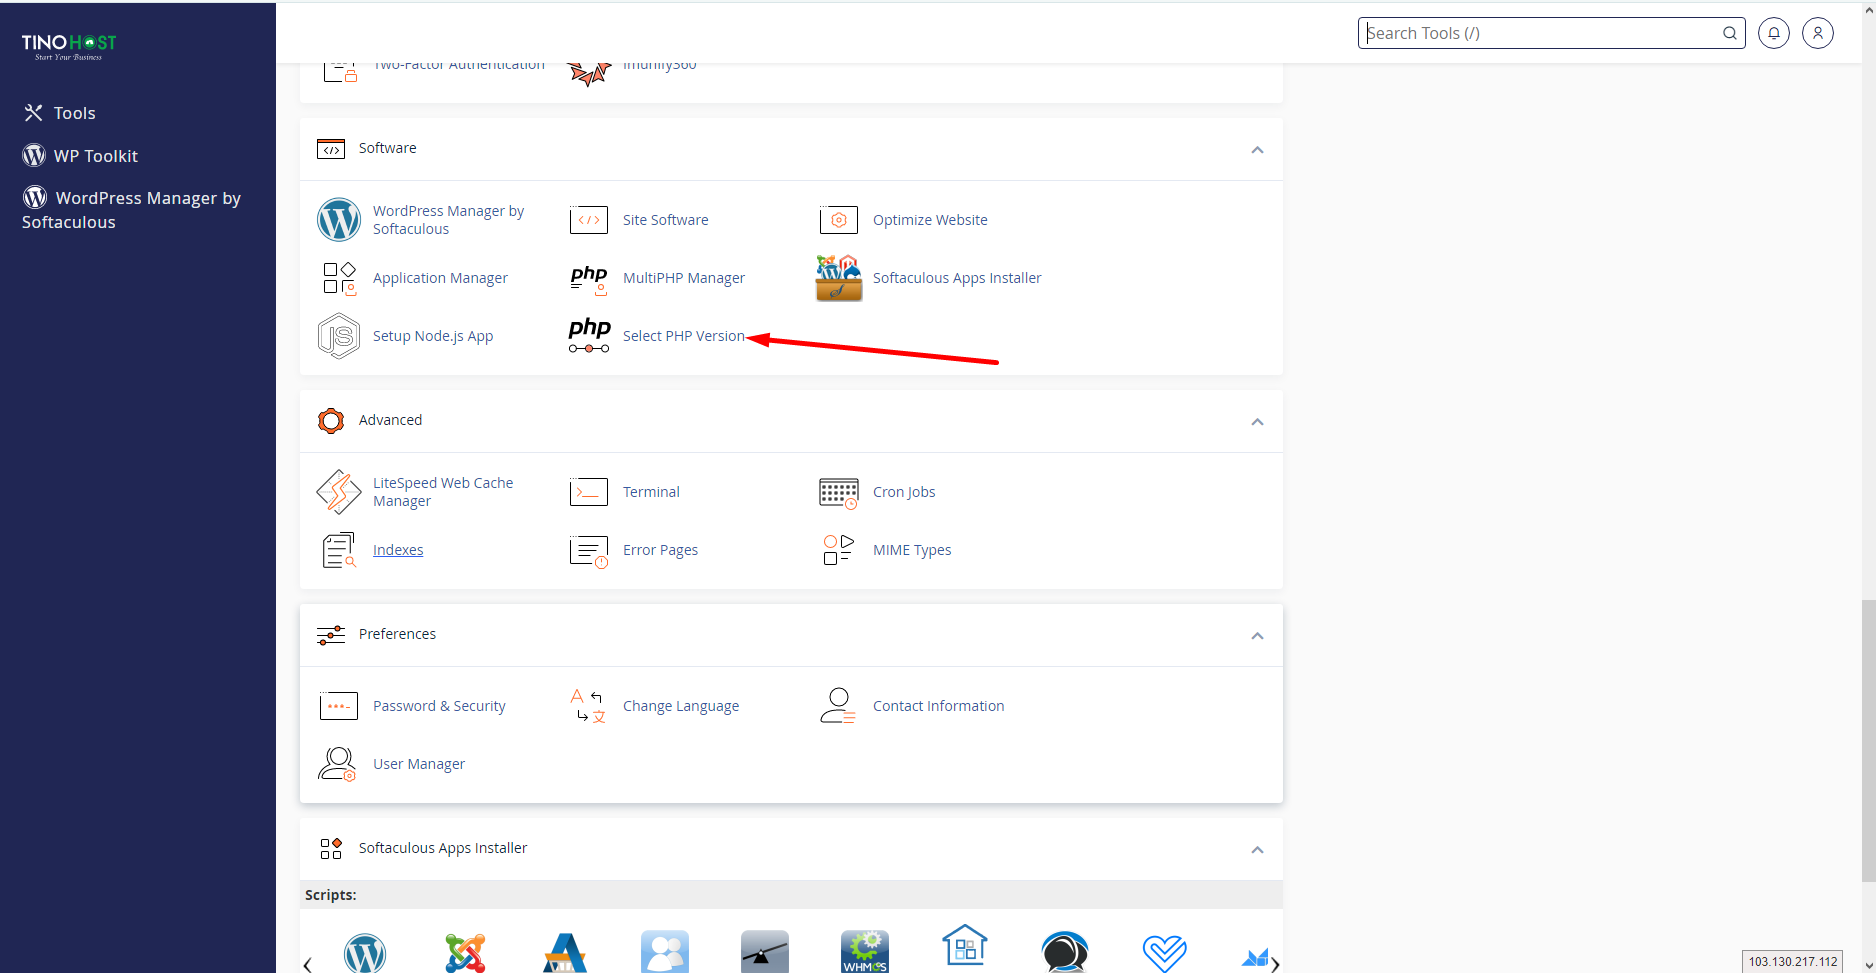Viewport: 1876px width, 973px height.
Task: Open the Terminal link
Action: (651, 492)
